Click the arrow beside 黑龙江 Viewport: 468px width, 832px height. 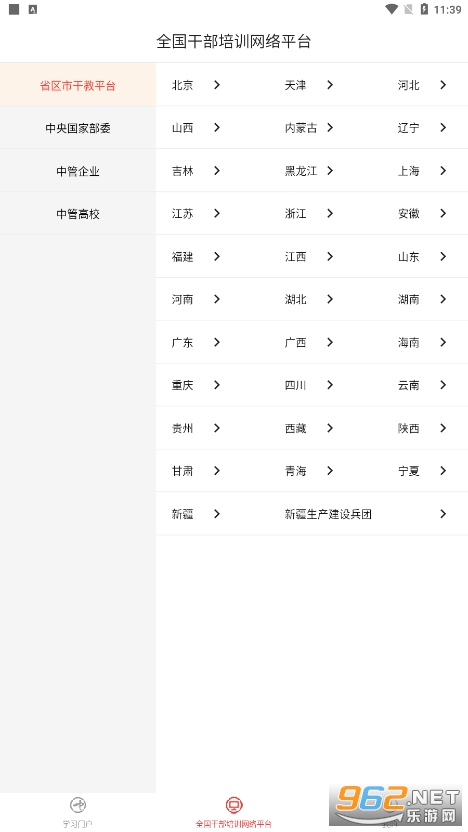click(x=330, y=171)
